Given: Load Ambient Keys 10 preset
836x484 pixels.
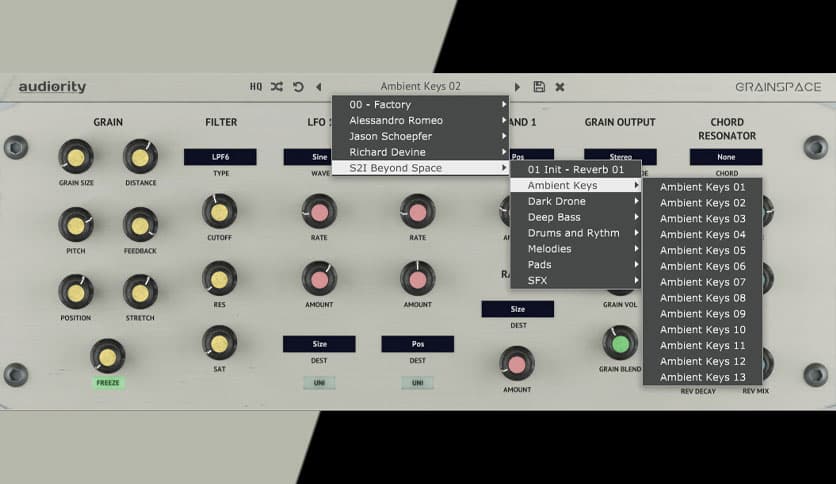Looking at the screenshot, I should (x=703, y=329).
